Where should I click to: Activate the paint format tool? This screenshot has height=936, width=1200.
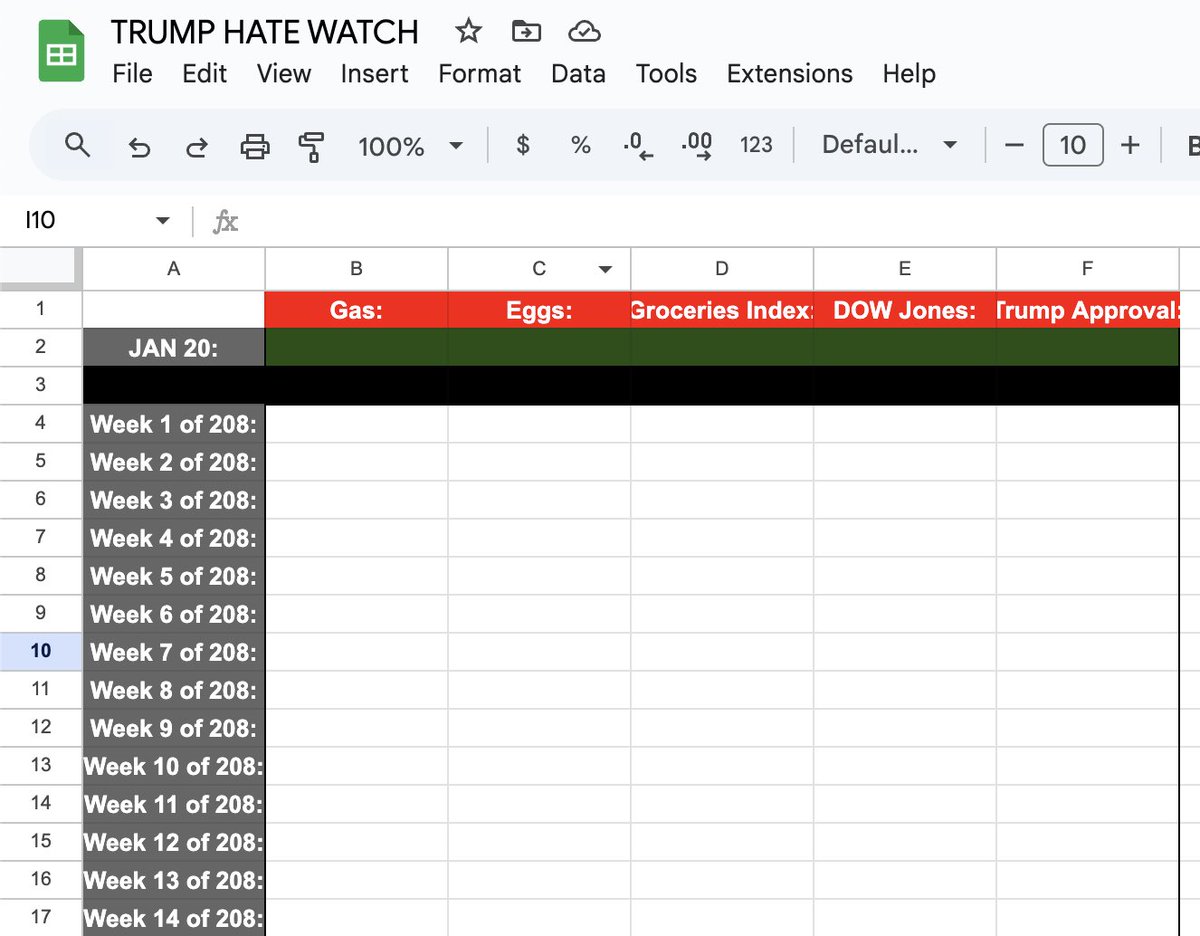pos(312,147)
